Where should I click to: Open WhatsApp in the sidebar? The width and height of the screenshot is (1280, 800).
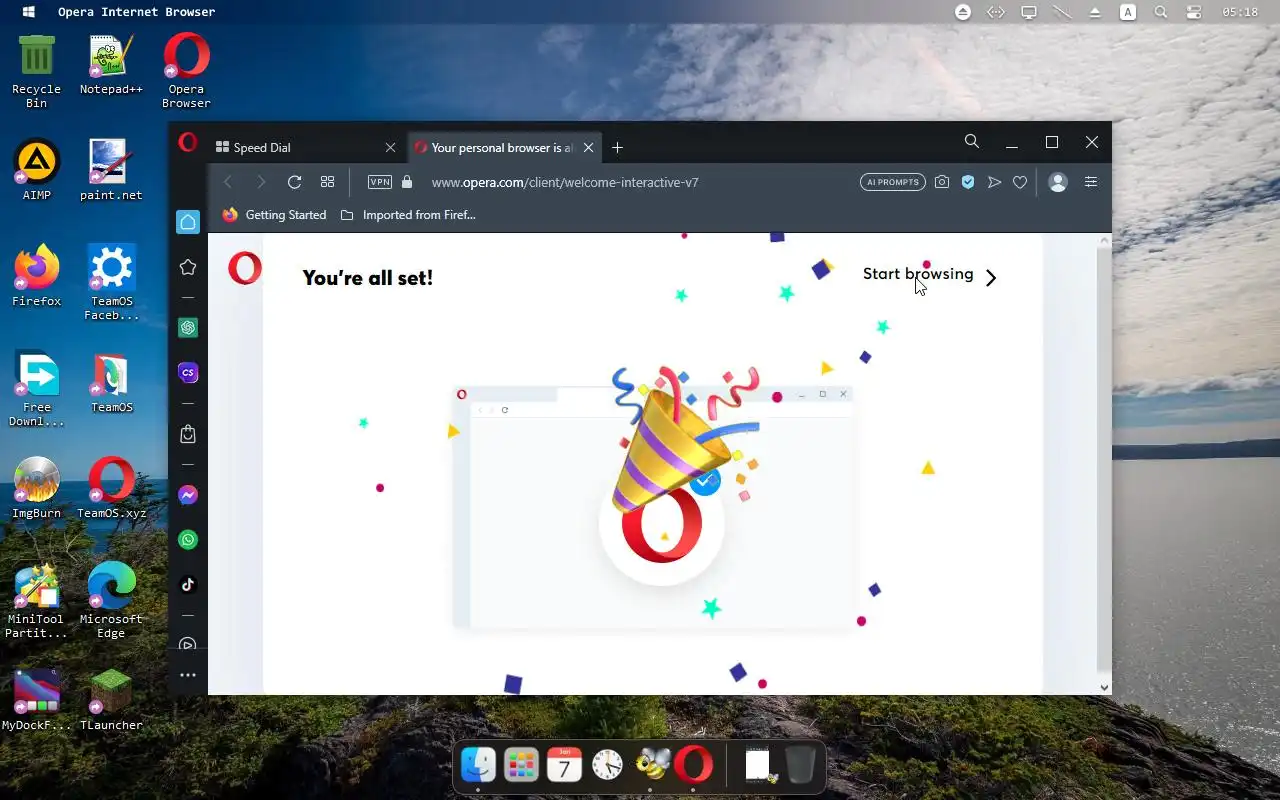click(188, 540)
